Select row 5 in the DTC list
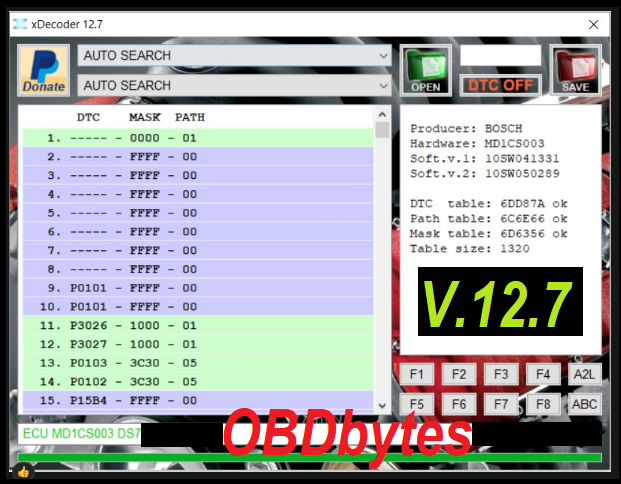Screen dimensions: 621x484 [198, 213]
